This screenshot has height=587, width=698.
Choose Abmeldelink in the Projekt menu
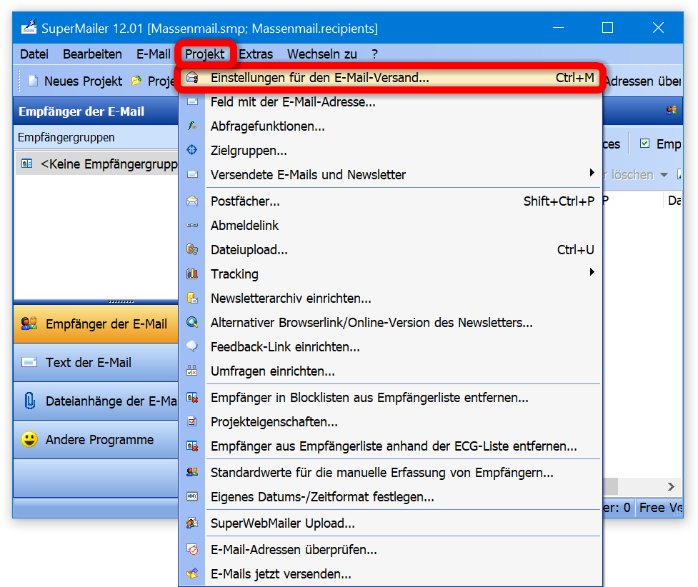click(x=390, y=225)
